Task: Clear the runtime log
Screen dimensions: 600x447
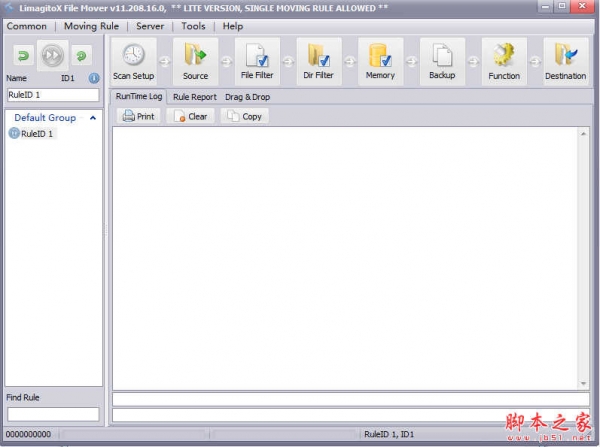Action: (190, 116)
